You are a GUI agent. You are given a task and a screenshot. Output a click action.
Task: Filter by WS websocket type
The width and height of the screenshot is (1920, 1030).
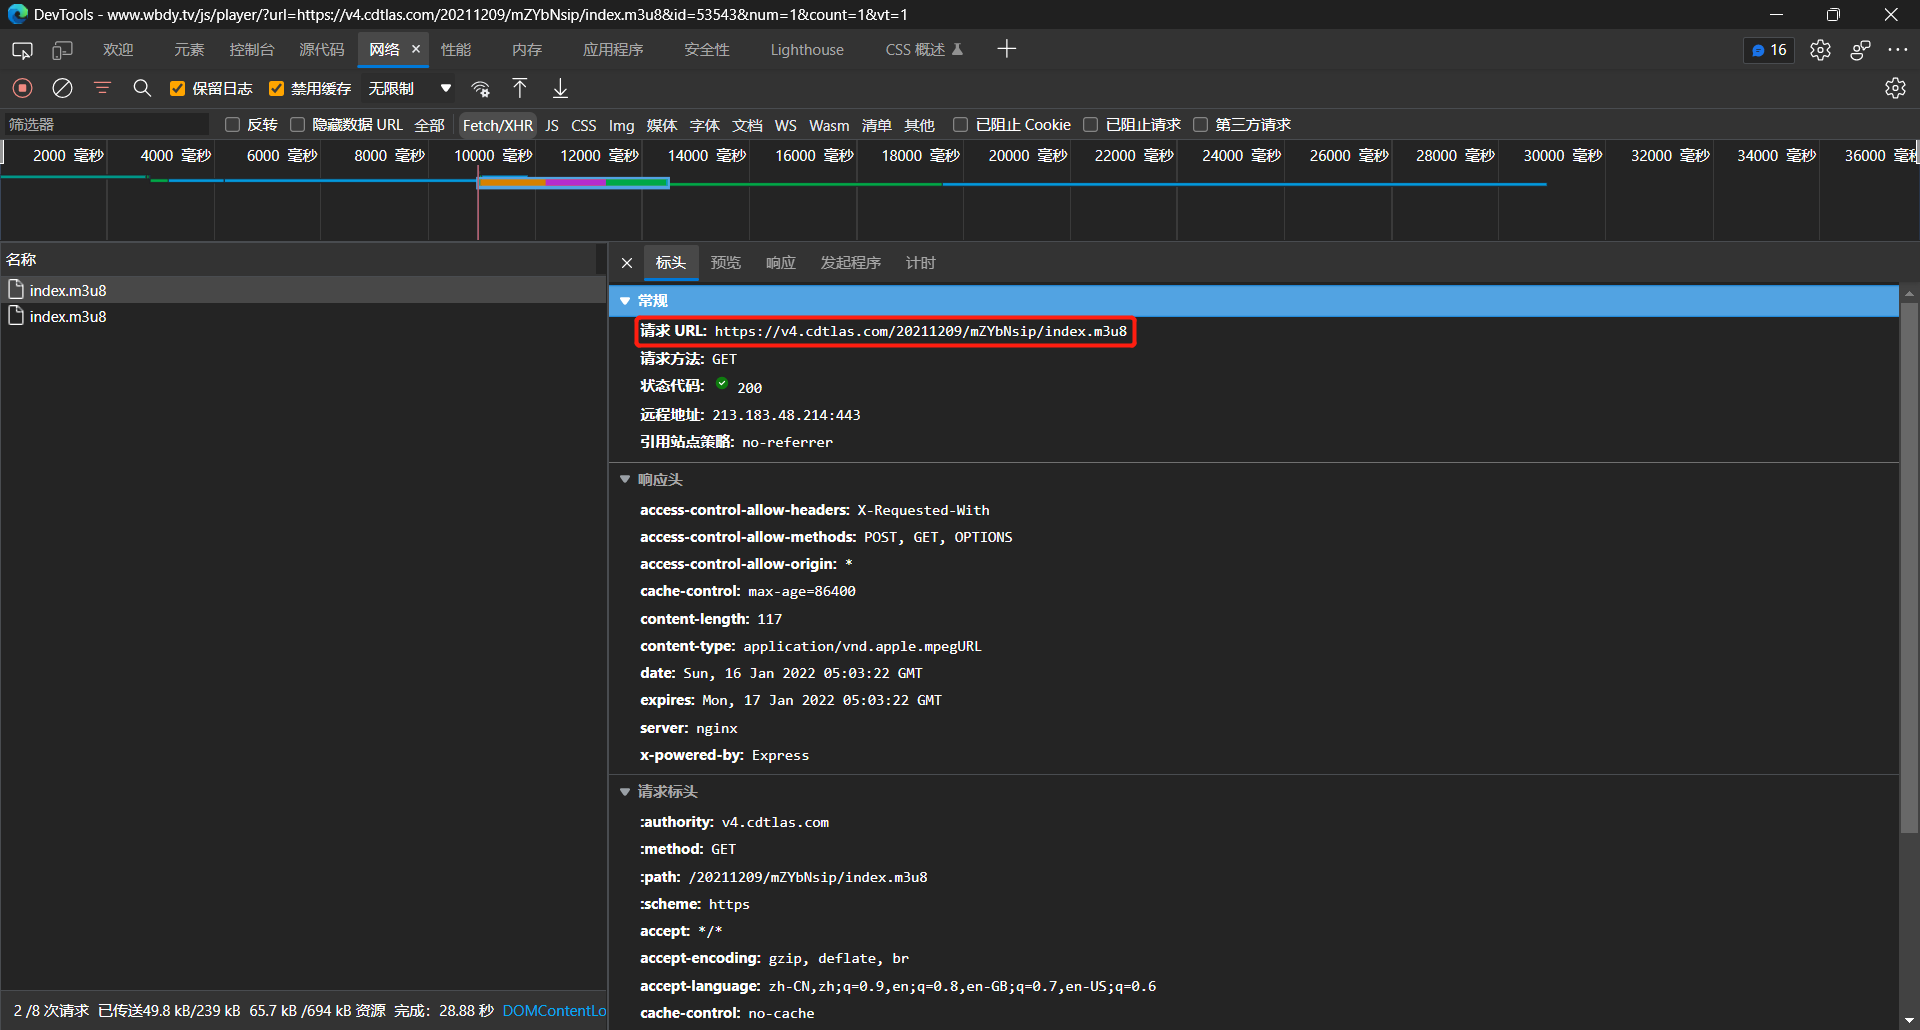pos(786,125)
